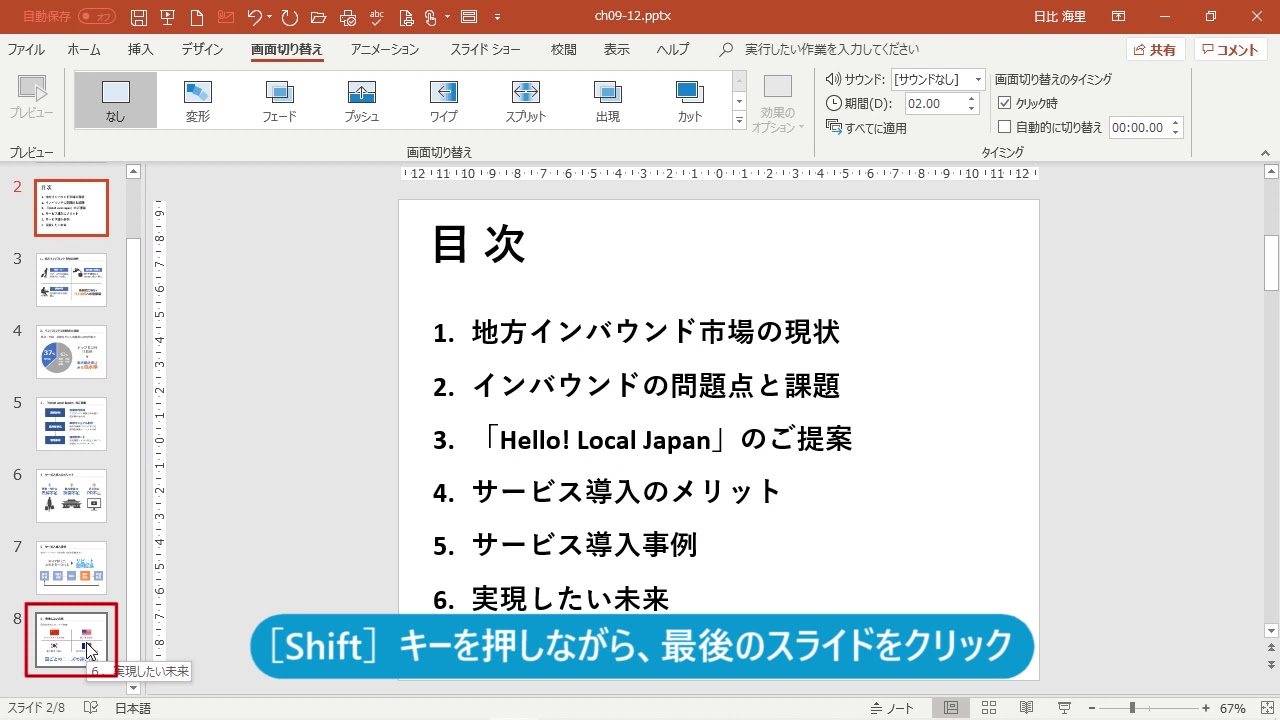Open the ファイル tab
The height and width of the screenshot is (720, 1280).
(26, 50)
